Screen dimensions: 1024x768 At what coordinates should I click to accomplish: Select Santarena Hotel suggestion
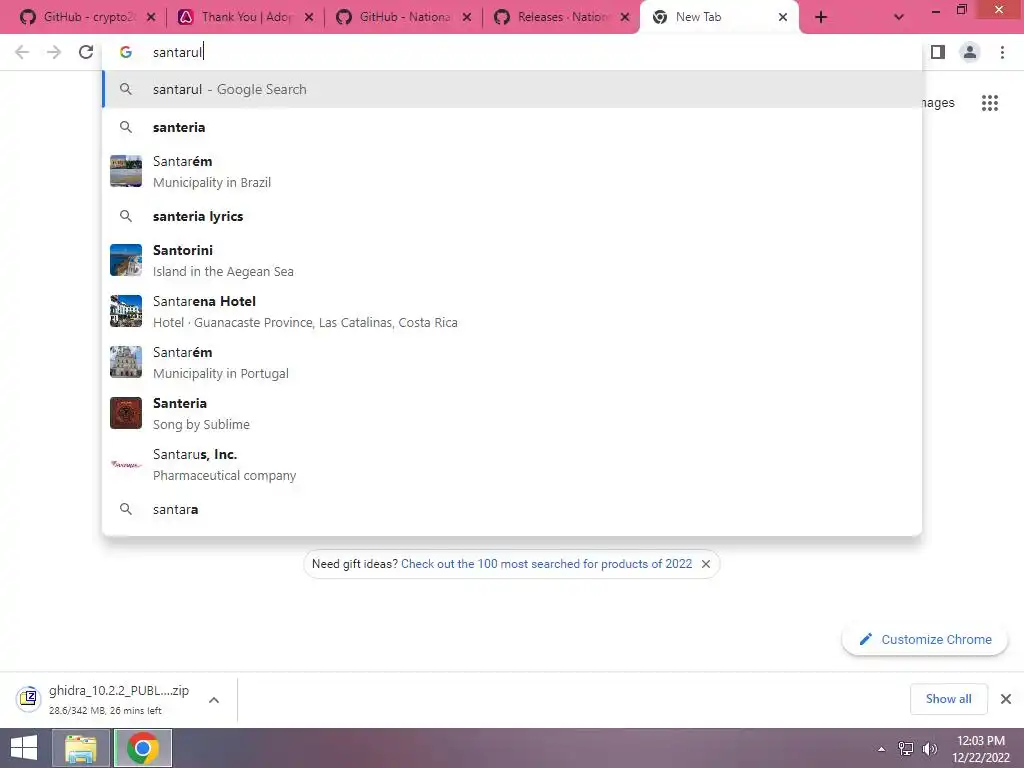point(513,311)
